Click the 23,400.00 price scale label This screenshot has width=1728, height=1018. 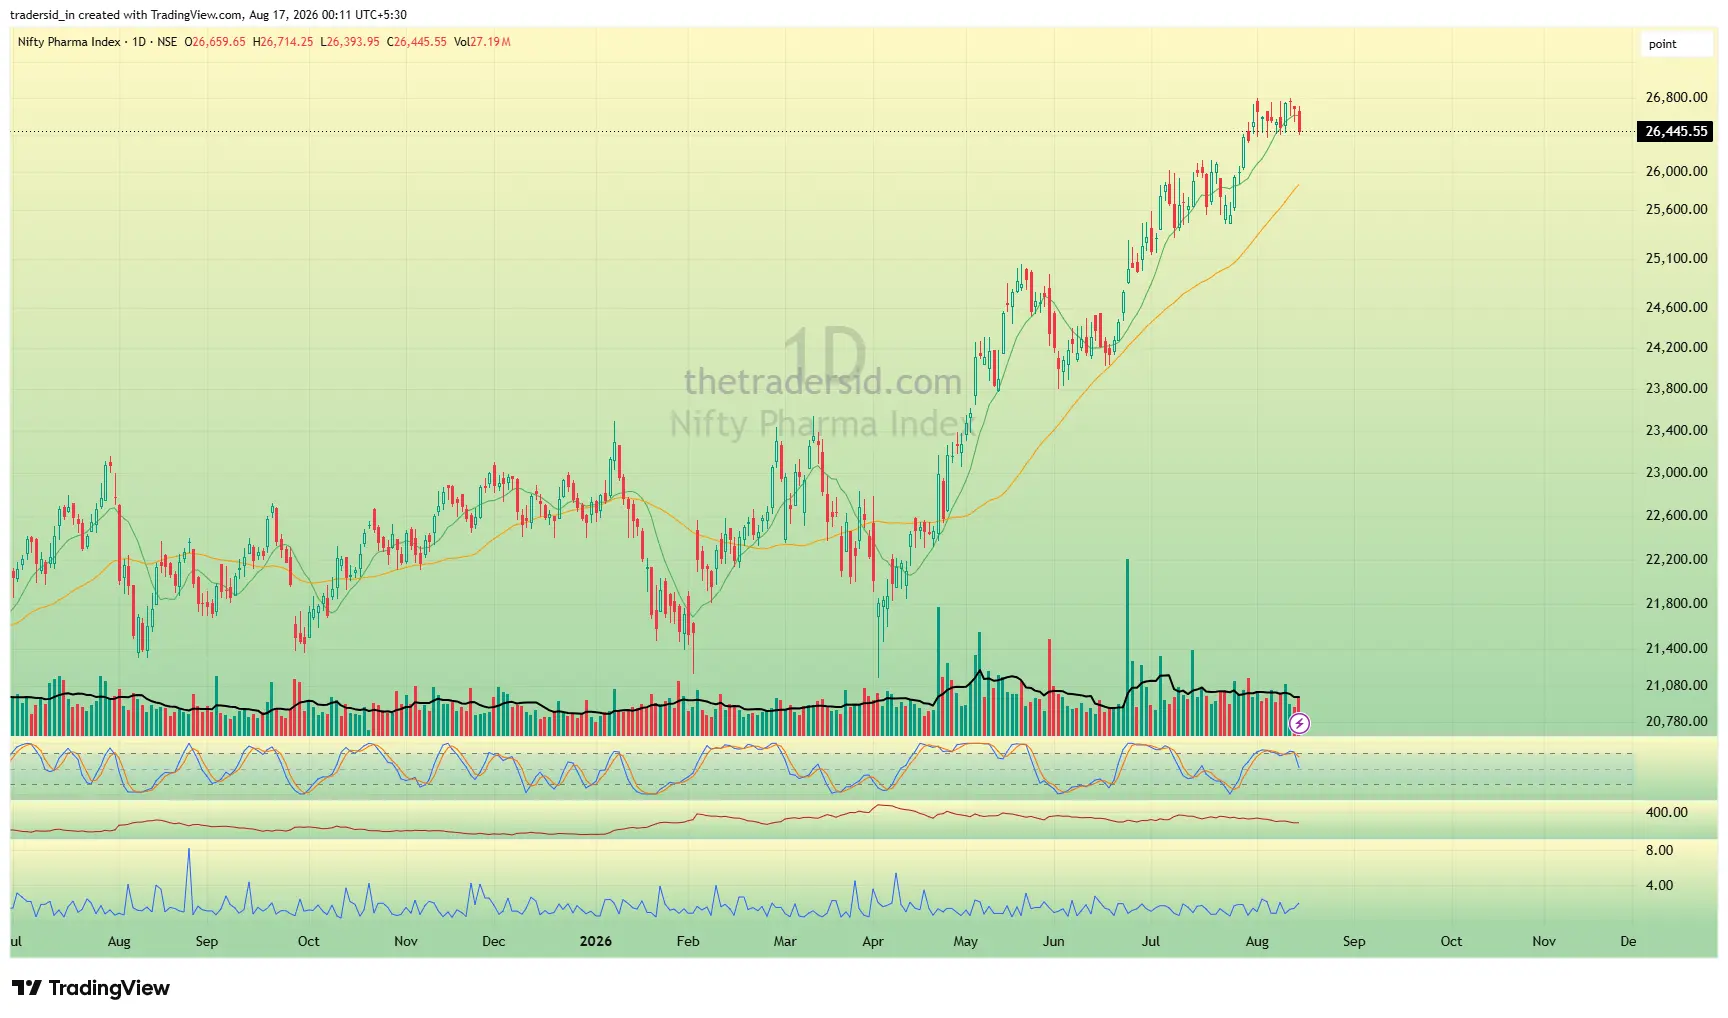tap(1676, 431)
